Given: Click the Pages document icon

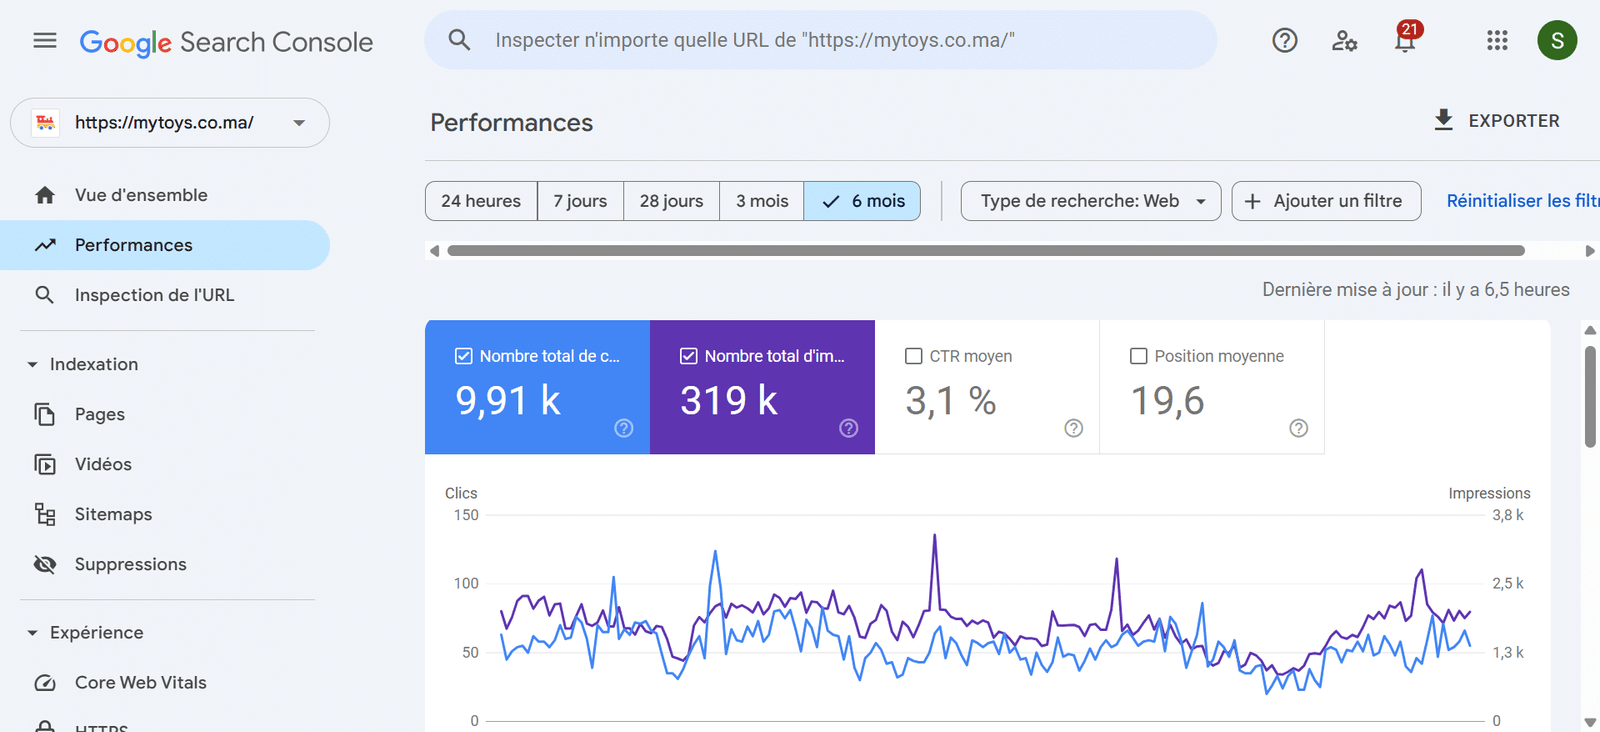Looking at the screenshot, I should [x=45, y=414].
